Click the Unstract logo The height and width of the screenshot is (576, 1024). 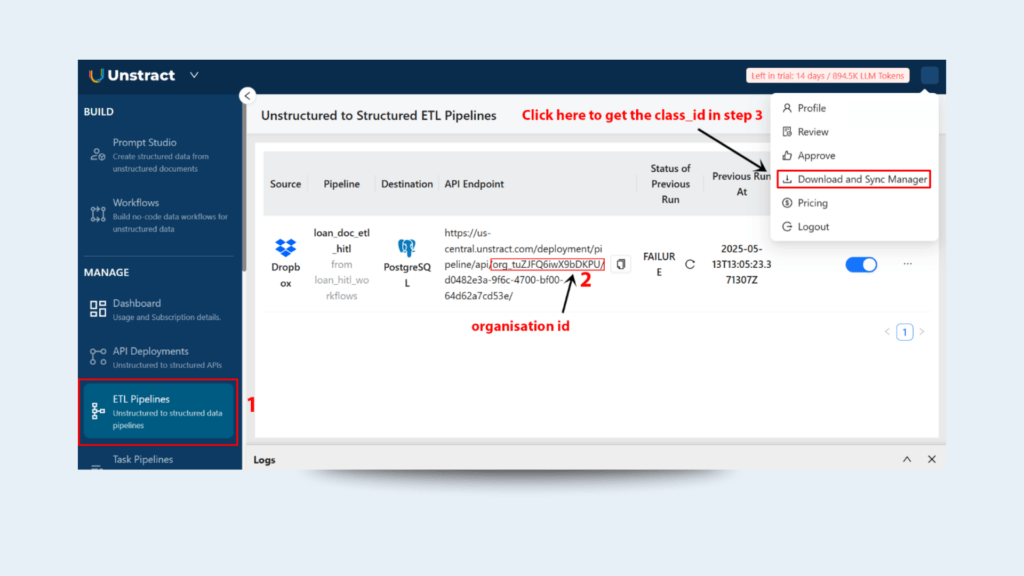point(132,76)
